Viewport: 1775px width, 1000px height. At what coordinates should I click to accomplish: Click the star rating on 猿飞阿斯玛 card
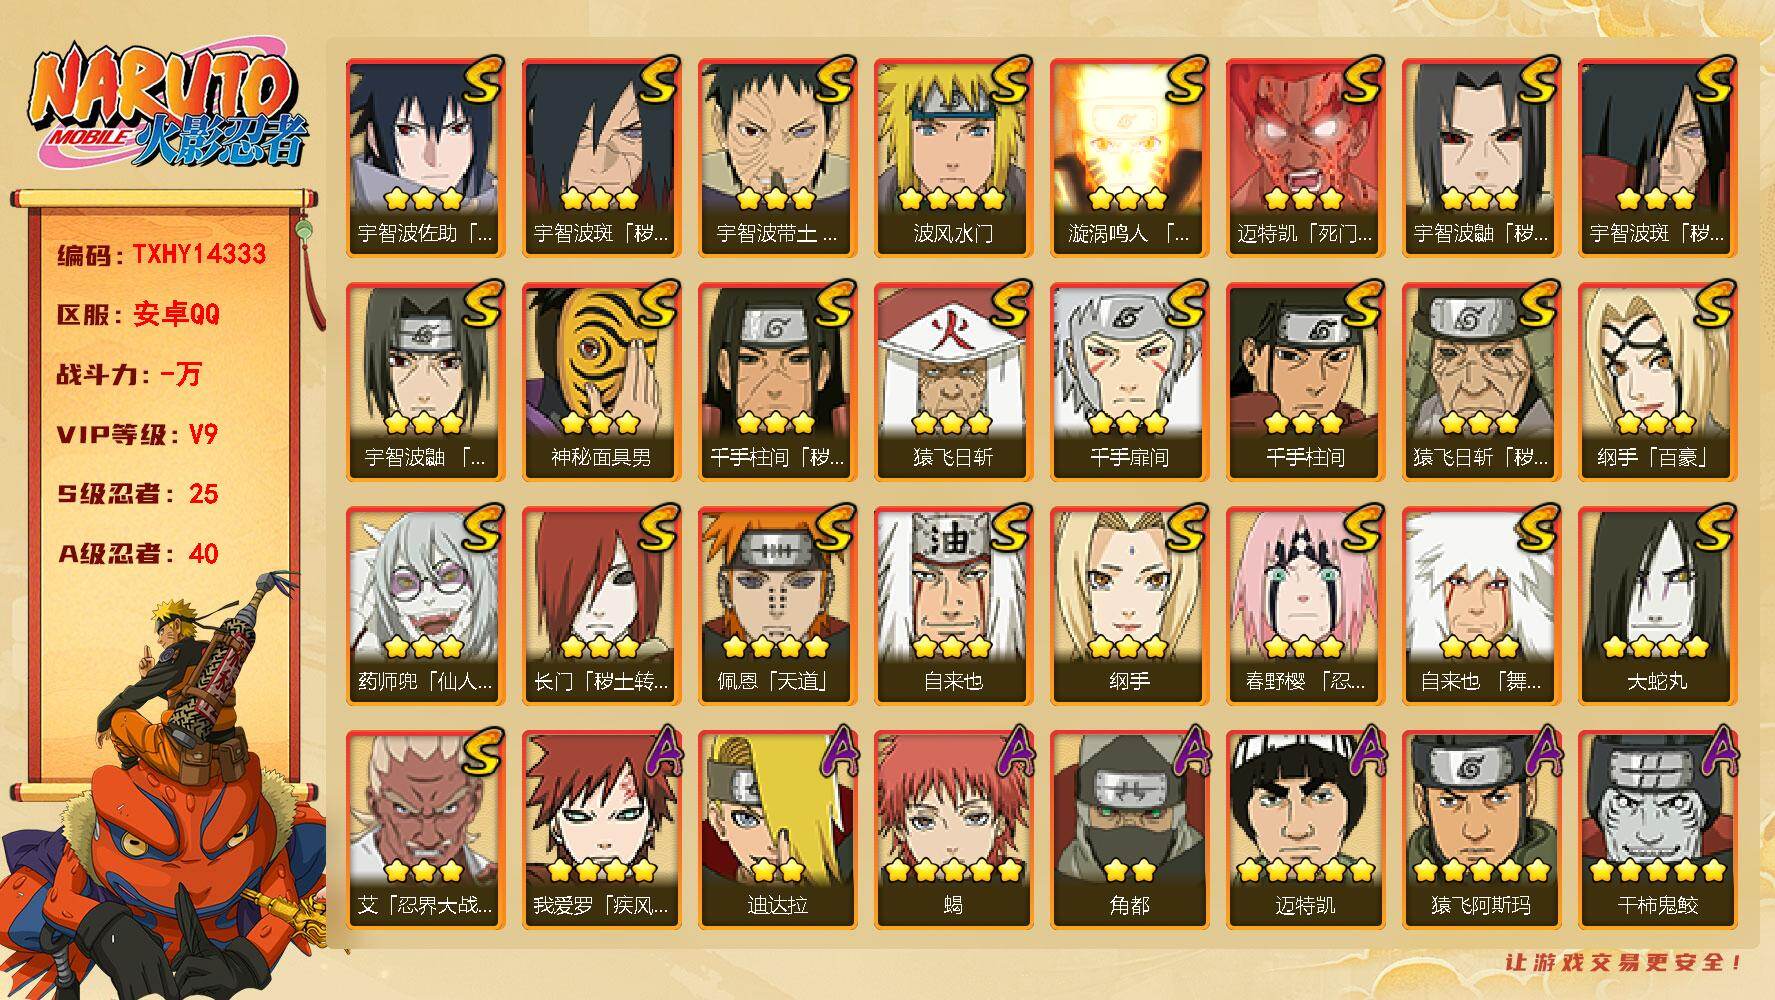click(1481, 870)
